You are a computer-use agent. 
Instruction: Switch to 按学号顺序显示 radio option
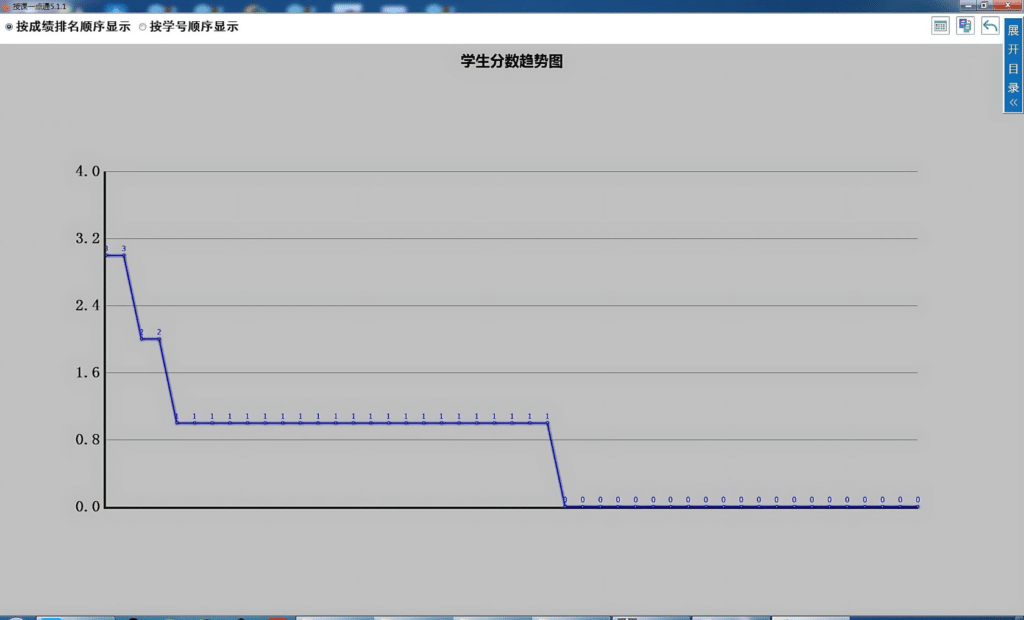(x=143, y=27)
